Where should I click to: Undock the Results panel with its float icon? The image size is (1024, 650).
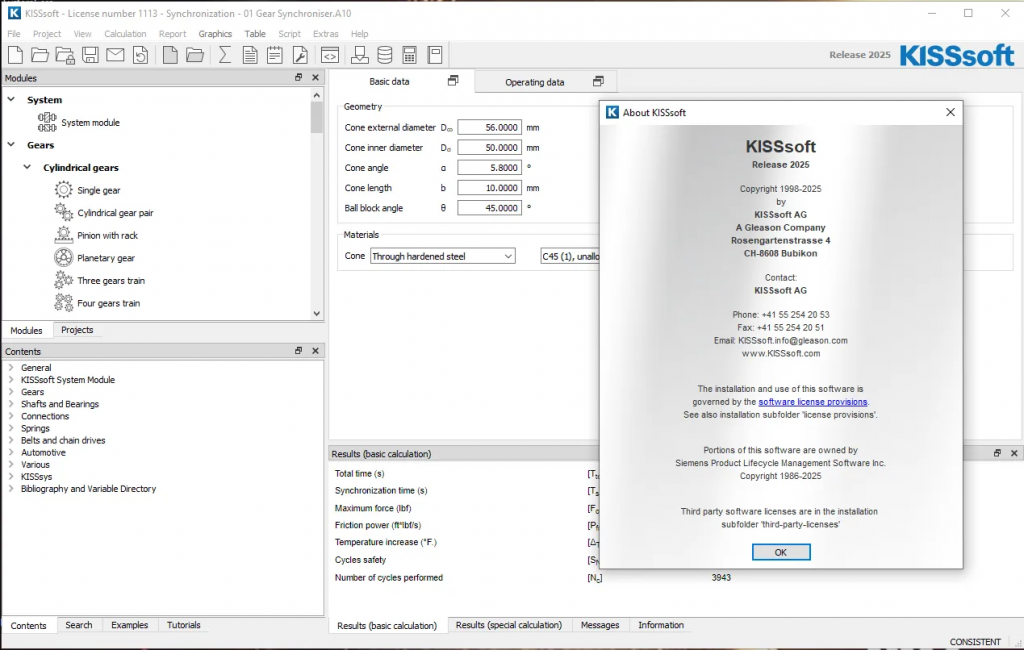pyautogui.click(x=997, y=453)
